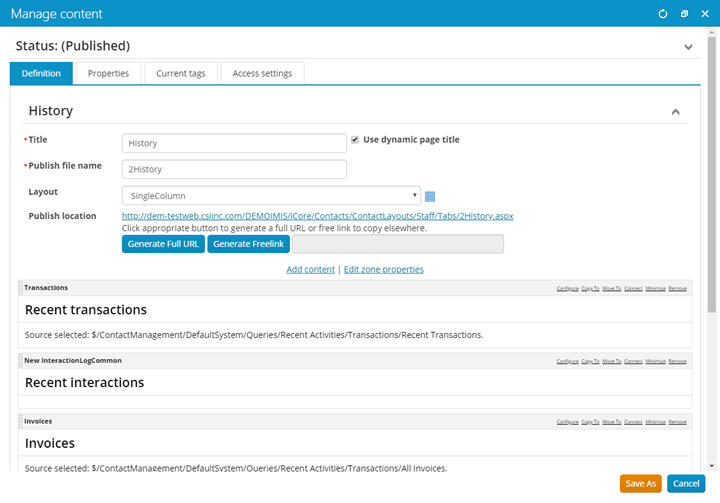Viewport: 720px width, 503px height.
Task: Click the drag handle of New InteractionLogCommon
Action: 20,360
